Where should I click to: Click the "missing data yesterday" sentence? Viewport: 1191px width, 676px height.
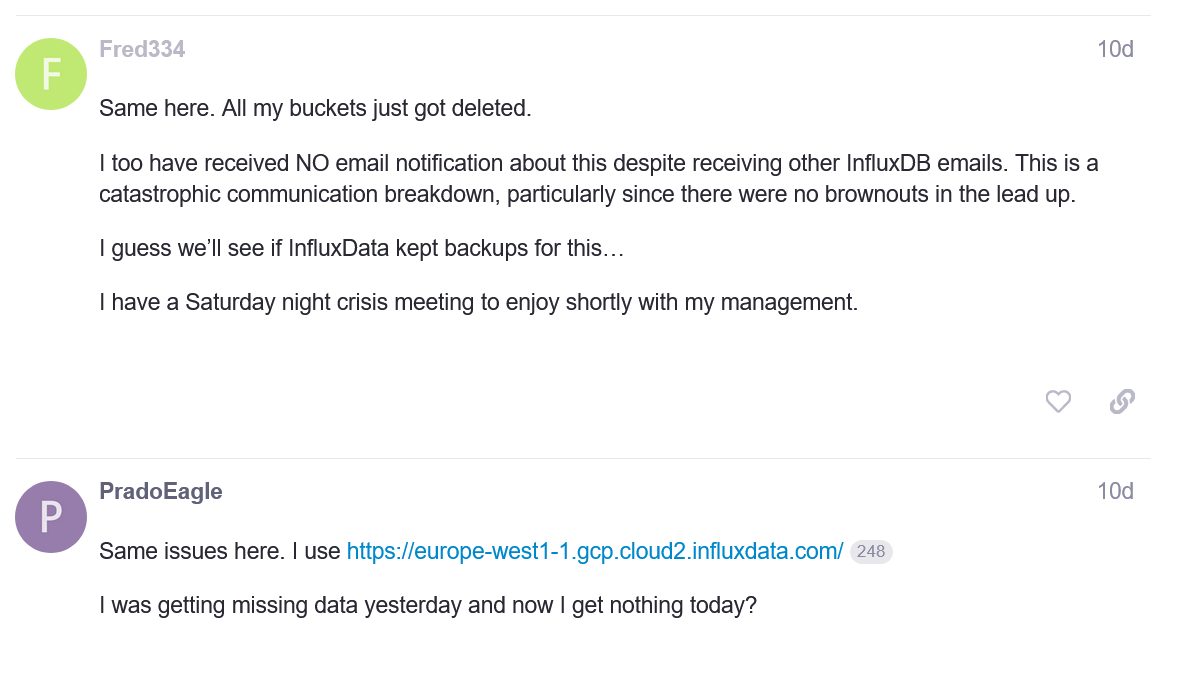pos(428,605)
